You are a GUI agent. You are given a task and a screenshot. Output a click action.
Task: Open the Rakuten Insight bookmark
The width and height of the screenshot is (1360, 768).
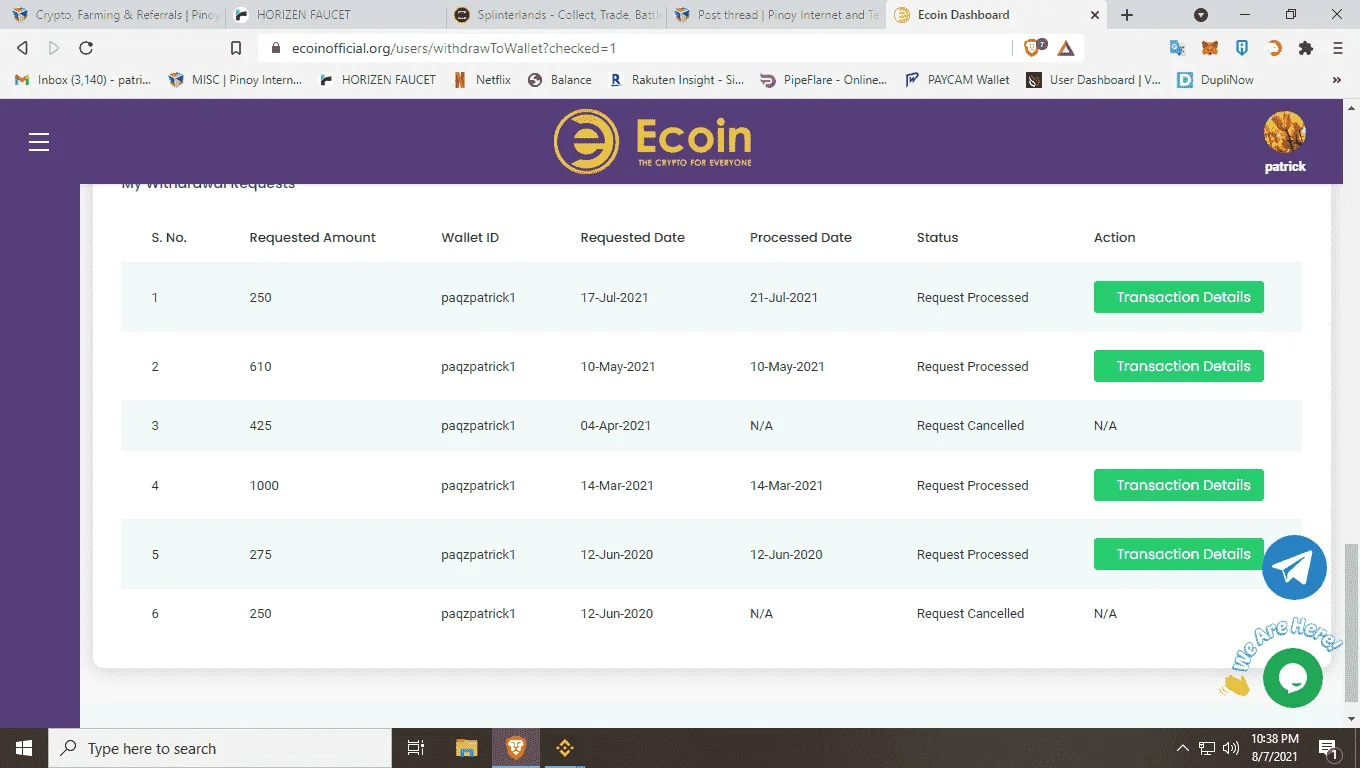tap(675, 80)
